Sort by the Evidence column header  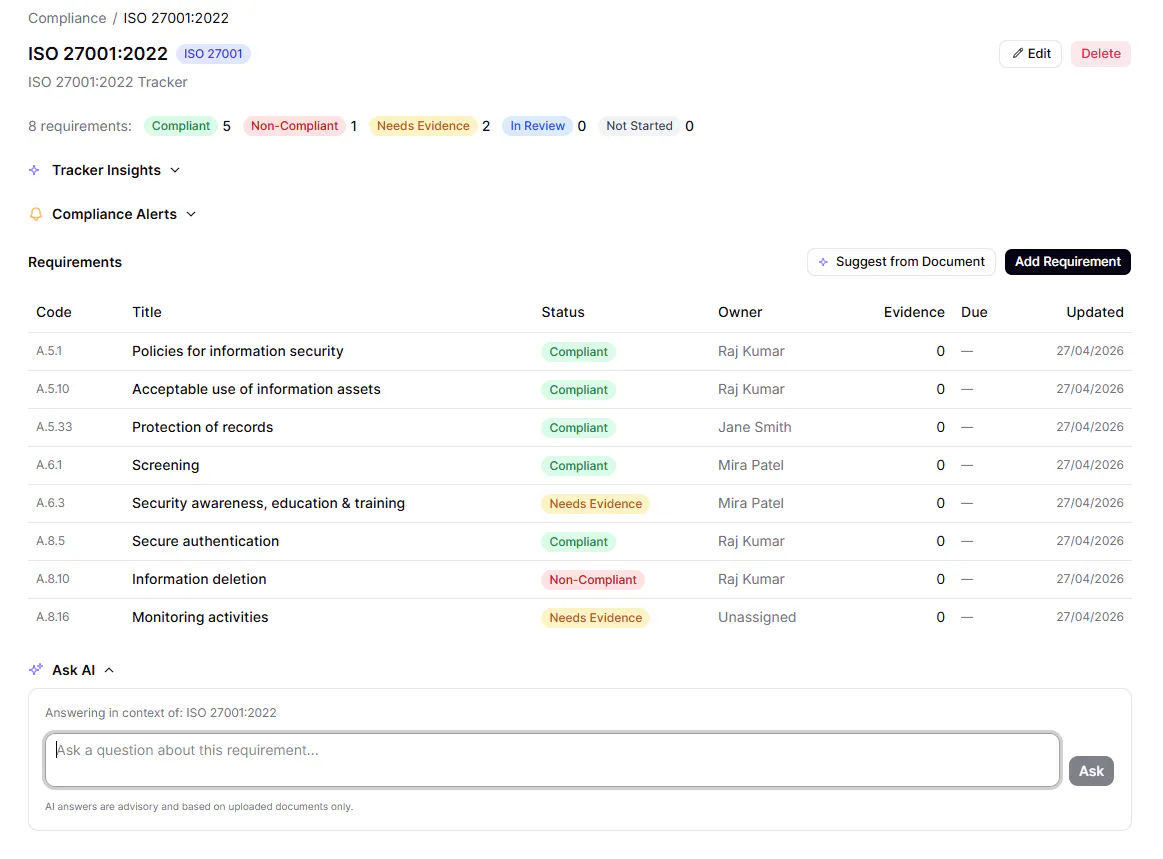click(914, 312)
